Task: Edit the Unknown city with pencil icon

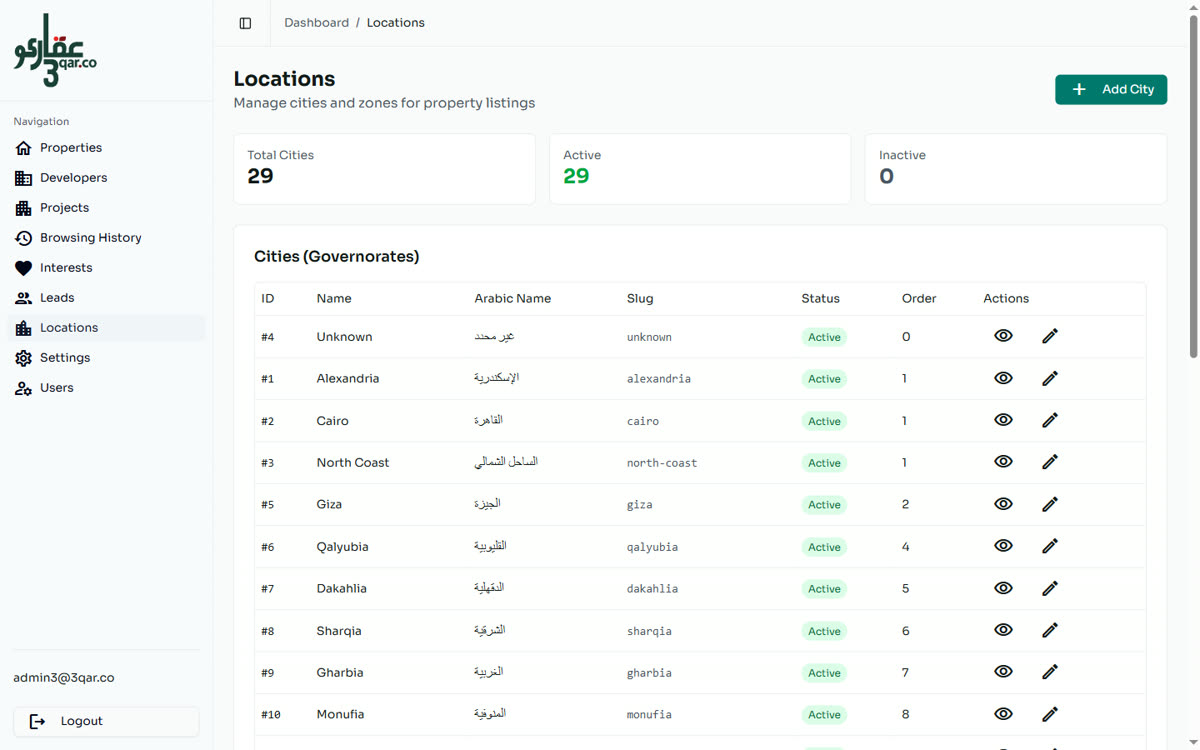Action: point(1050,336)
